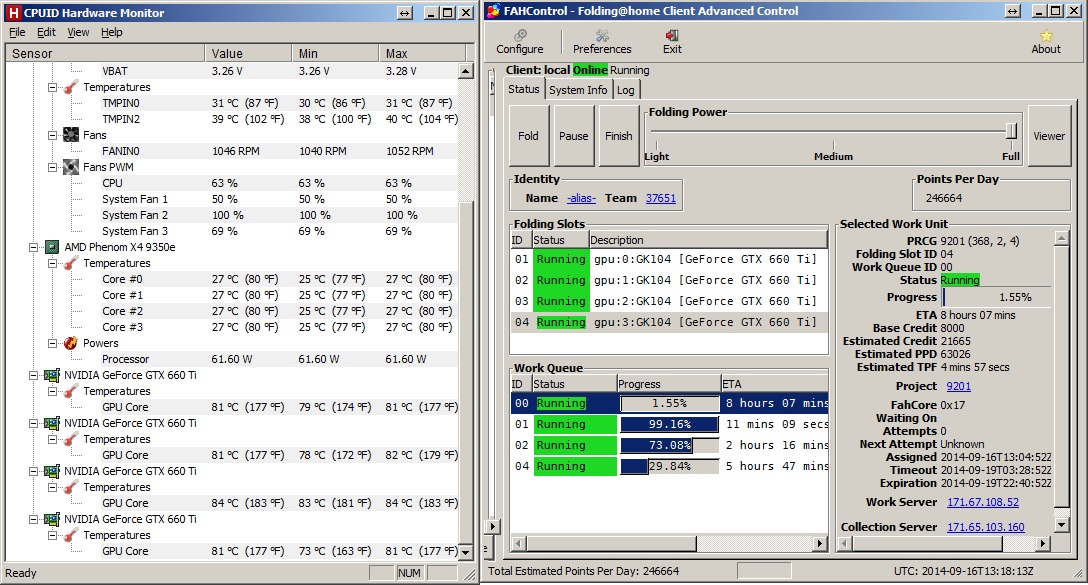Click the Max column header
Image resolution: width=1088 pixels, height=585 pixels.
(422, 53)
